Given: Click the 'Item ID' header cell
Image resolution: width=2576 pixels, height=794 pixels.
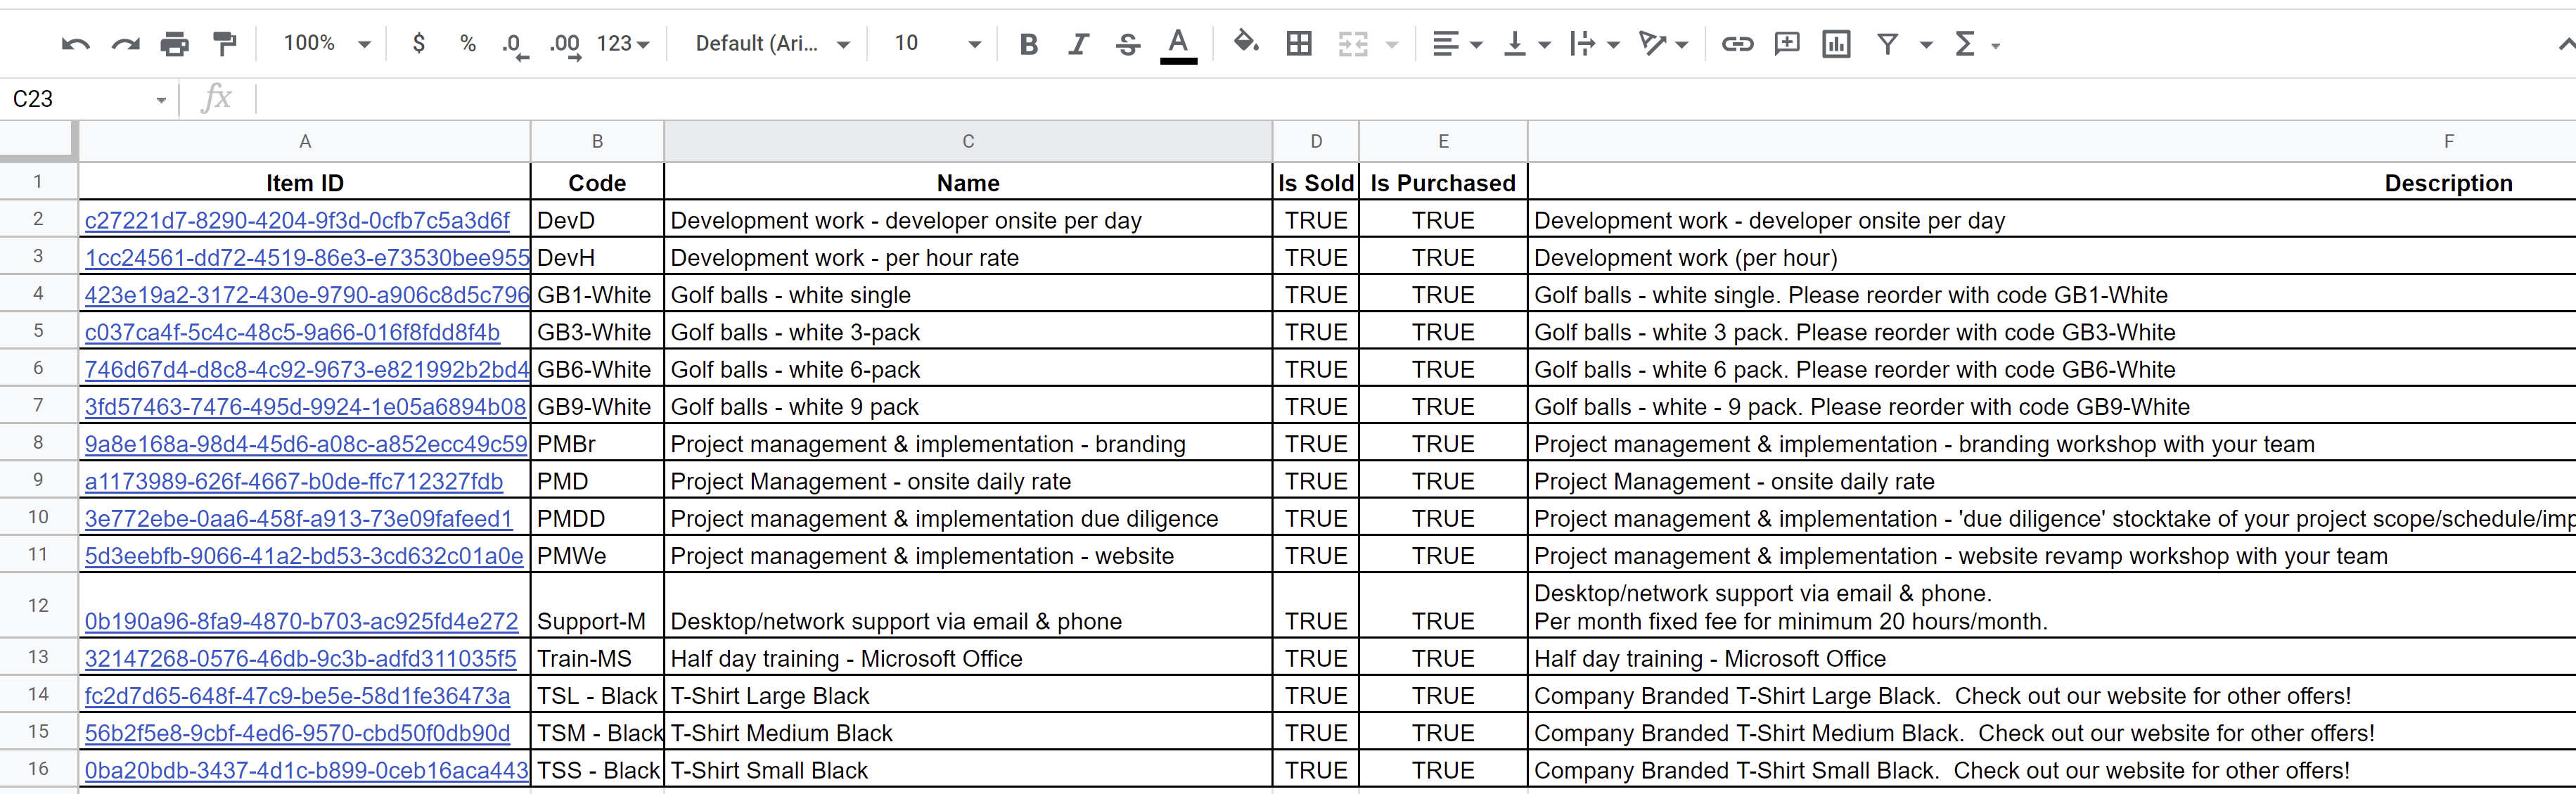Looking at the screenshot, I should [305, 183].
